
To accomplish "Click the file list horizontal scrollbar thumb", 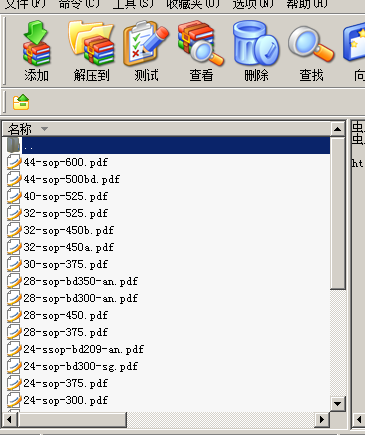I will 72,419.
